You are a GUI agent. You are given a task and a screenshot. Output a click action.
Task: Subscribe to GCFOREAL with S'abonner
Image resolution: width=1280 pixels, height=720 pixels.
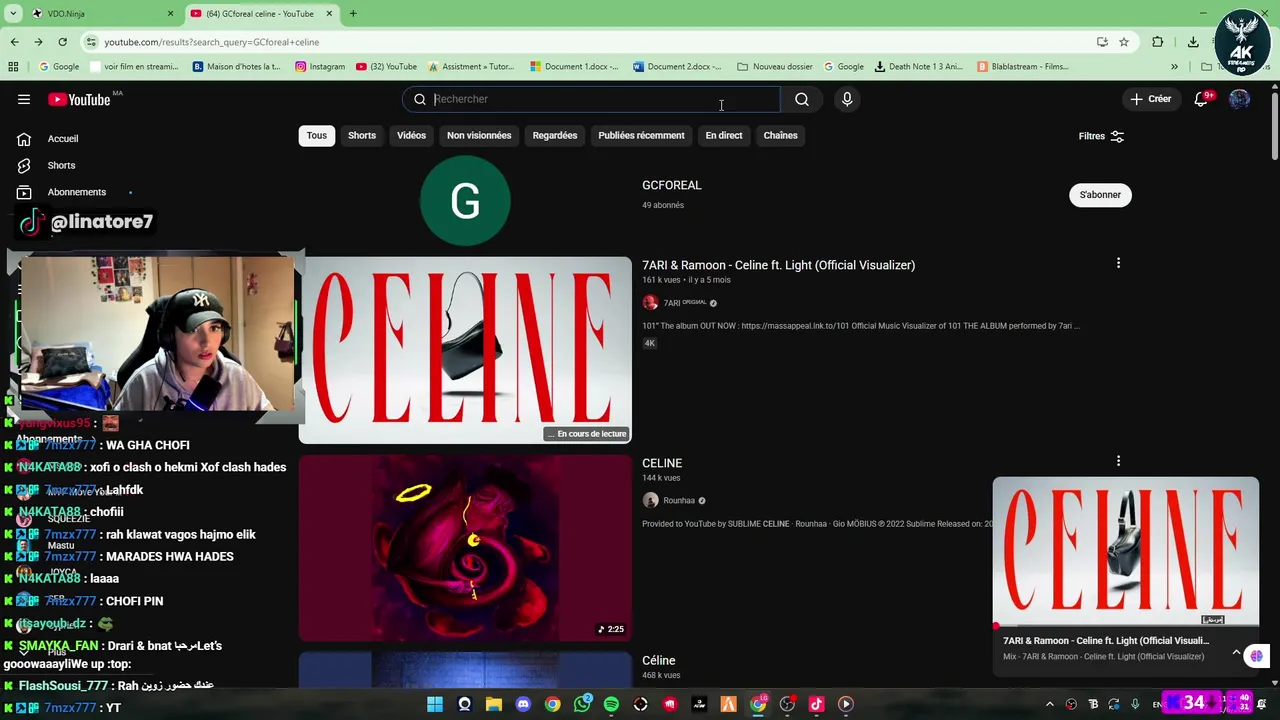tap(1100, 195)
